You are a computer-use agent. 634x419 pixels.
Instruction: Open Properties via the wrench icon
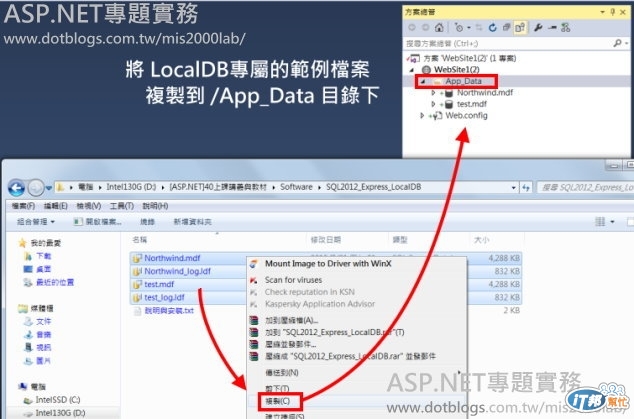click(x=538, y=28)
